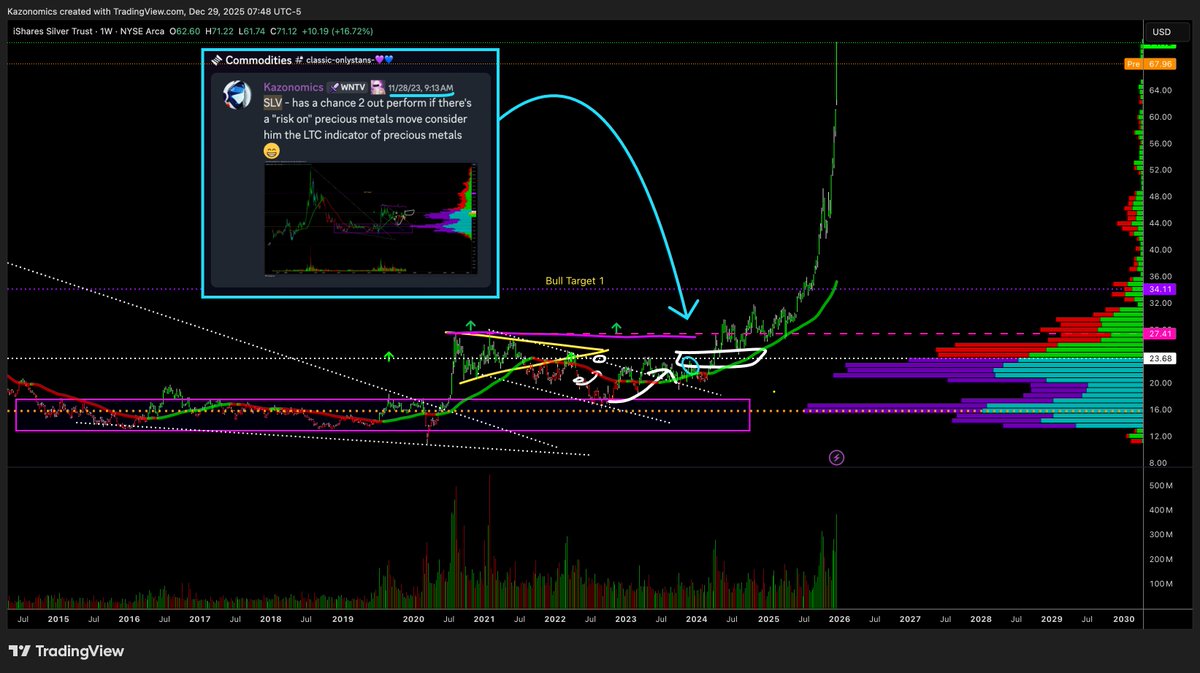Image resolution: width=1200 pixels, height=673 pixels.
Task: Click the 12.00 price axis value
Action: (x=1160, y=436)
